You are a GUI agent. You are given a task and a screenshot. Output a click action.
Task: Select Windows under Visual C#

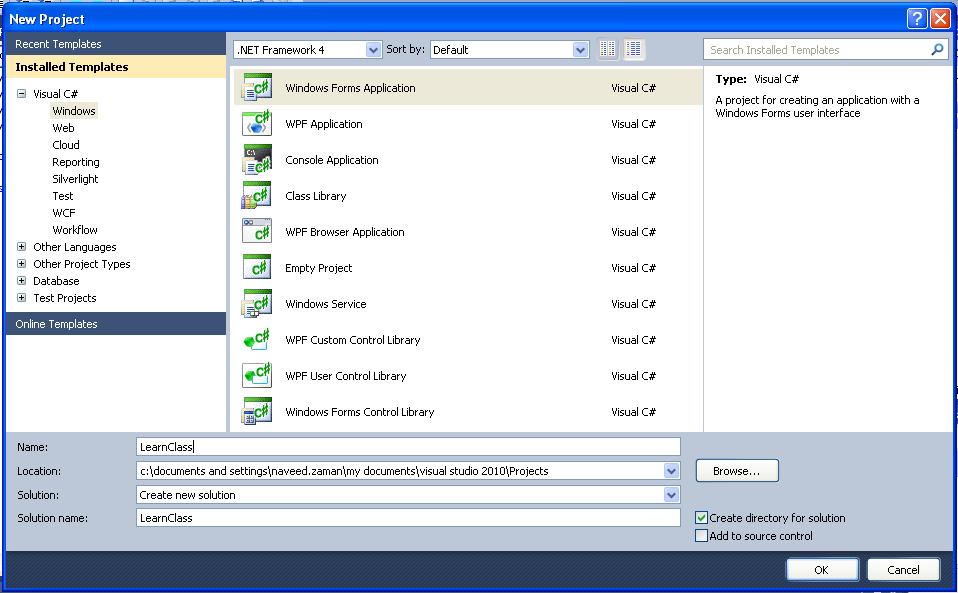[x=74, y=111]
